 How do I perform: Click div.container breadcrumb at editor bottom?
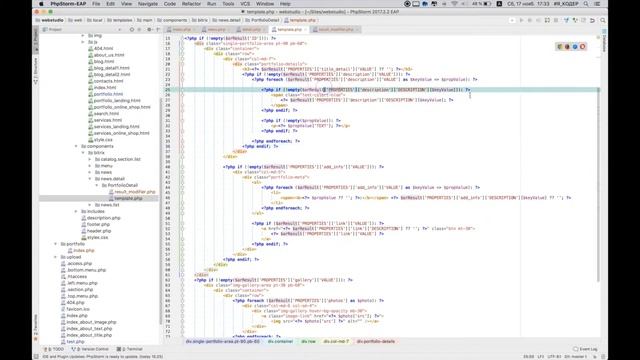(x=280, y=341)
